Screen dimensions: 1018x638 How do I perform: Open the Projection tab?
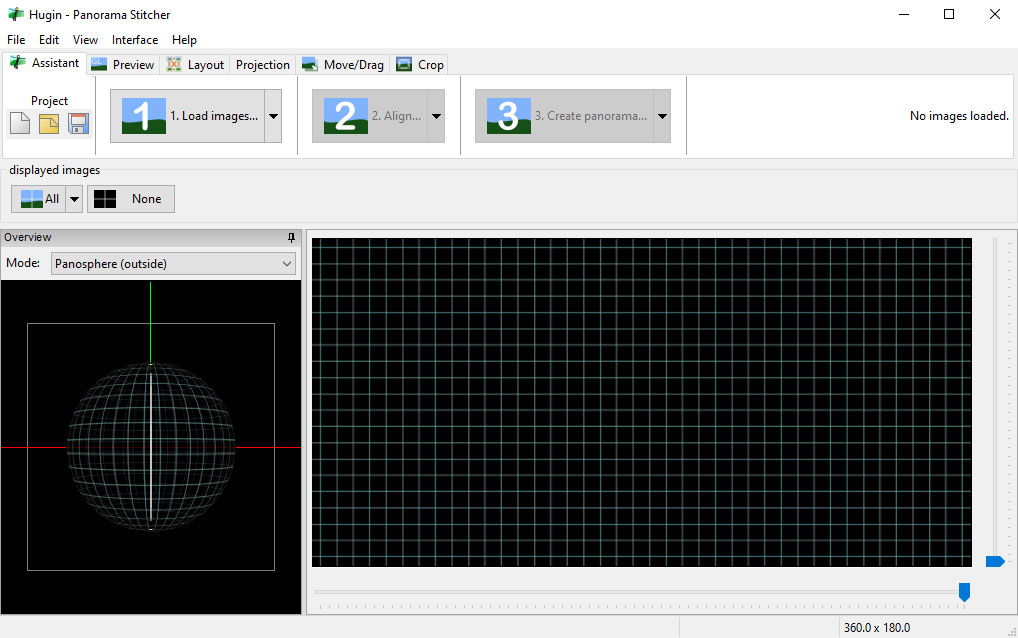click(x=262, y=65)
